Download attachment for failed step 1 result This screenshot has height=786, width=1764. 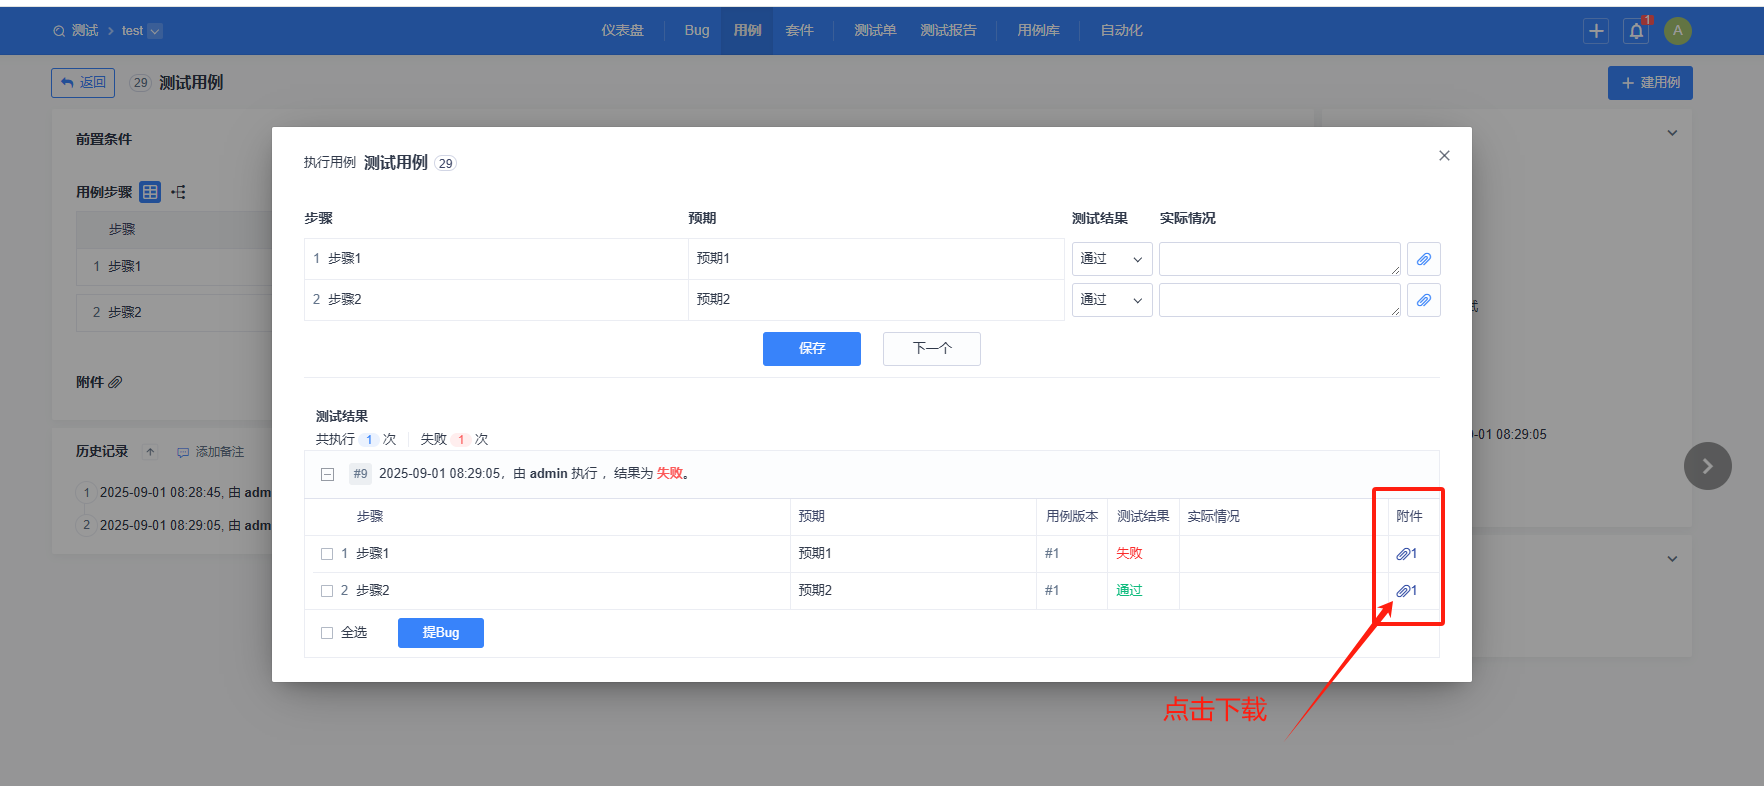click(1406, 554)
